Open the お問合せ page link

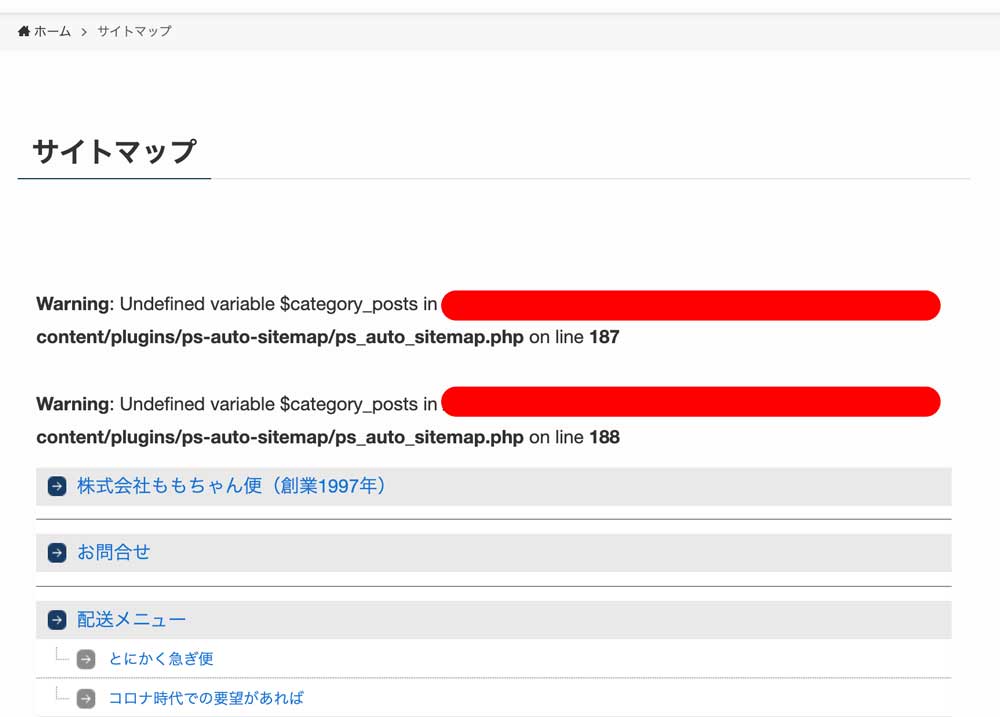[x=114, y=552]
